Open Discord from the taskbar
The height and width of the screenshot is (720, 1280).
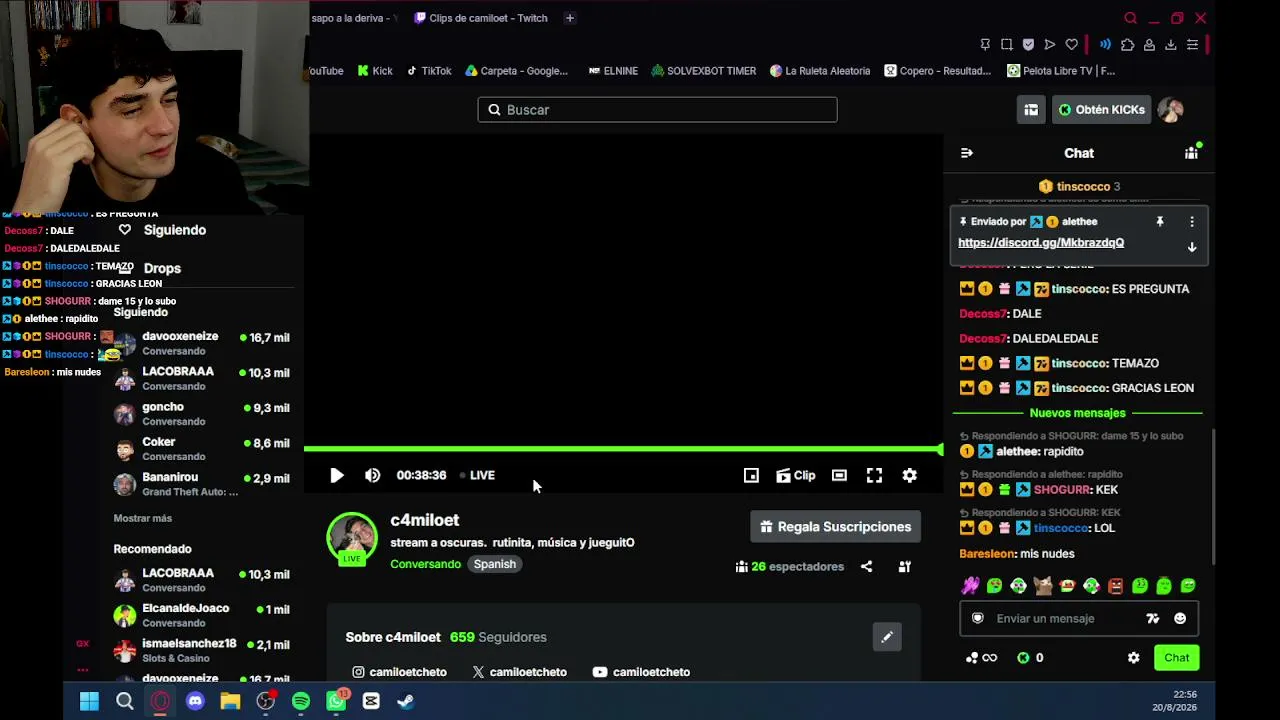[x=195, y=701]
